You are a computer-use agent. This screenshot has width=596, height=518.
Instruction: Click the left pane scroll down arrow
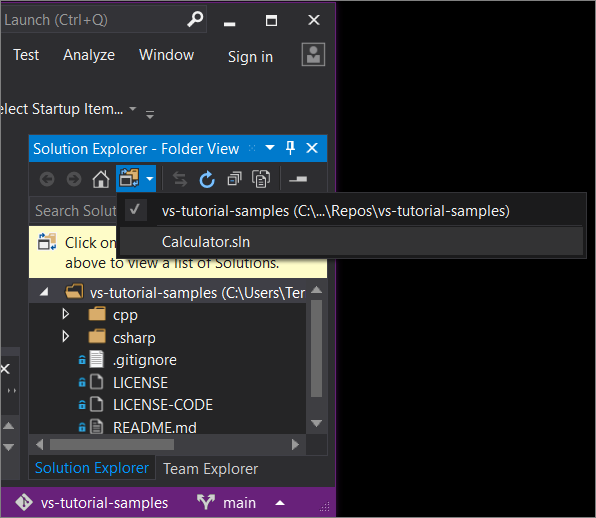click(x=8, y=447)
